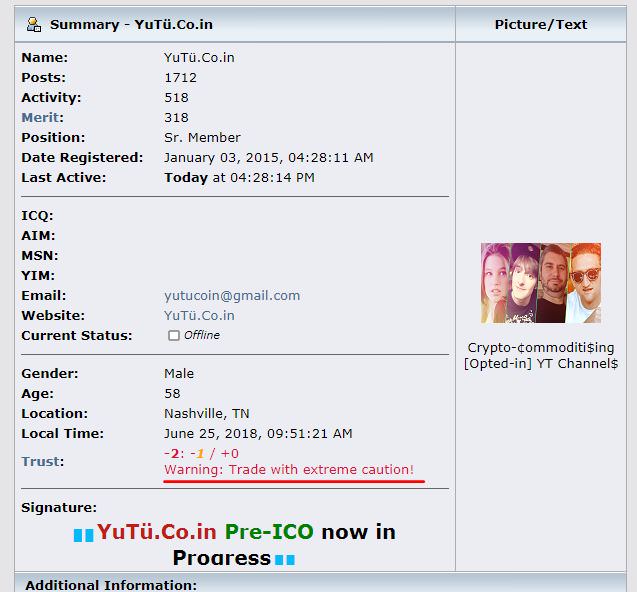Click the blue squares after Progress text
The height and width of the screenshot is (592, 637).
coord(285,560)
